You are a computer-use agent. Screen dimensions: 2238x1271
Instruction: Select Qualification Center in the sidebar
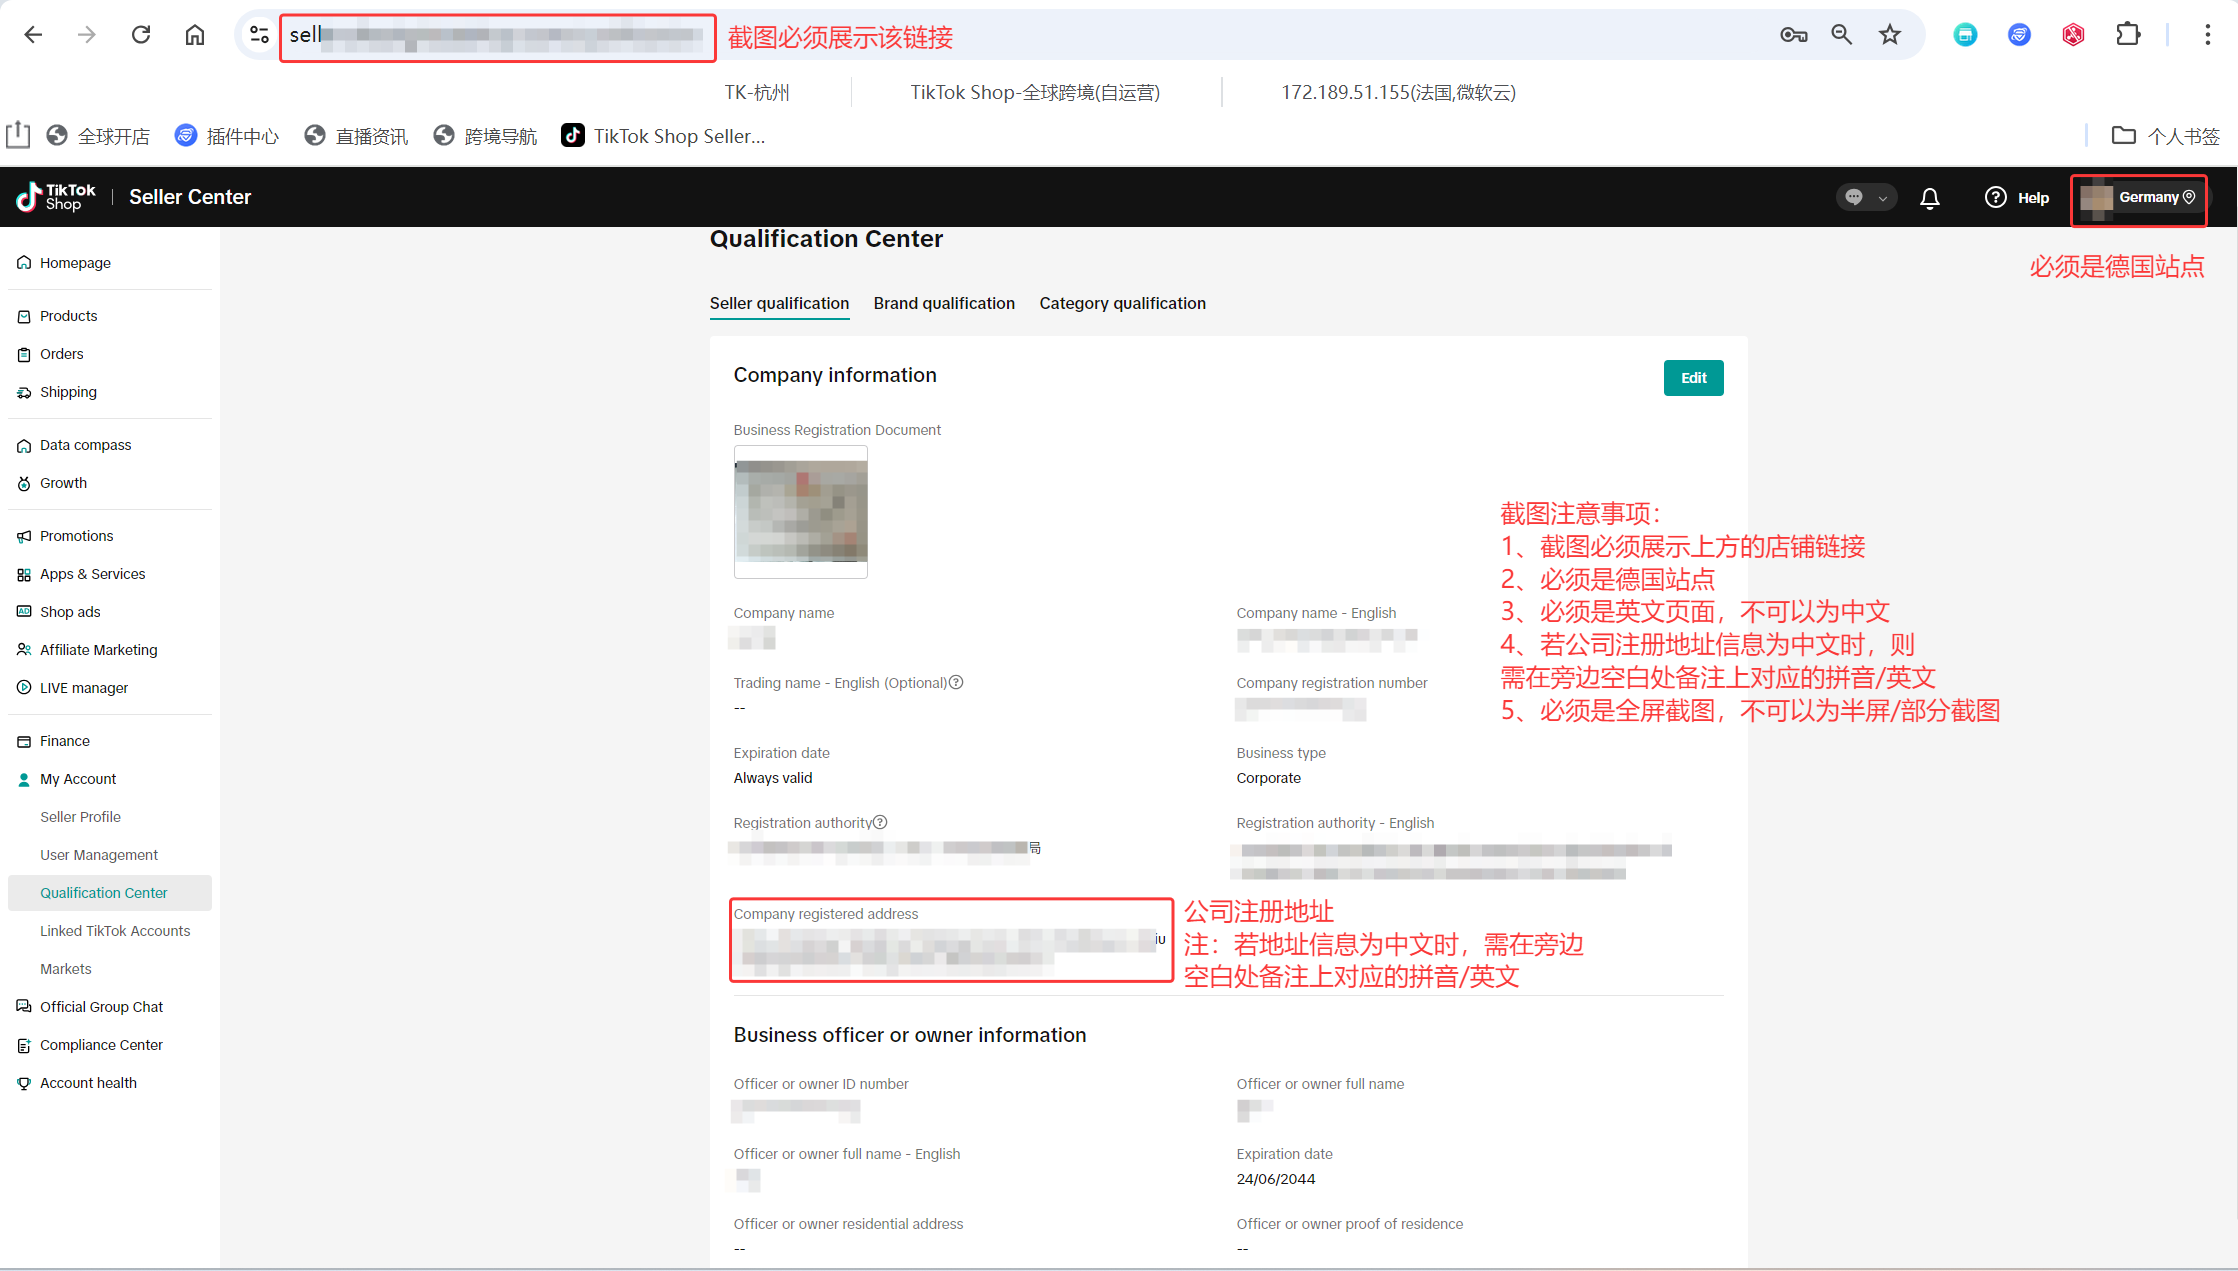(110, 893)
